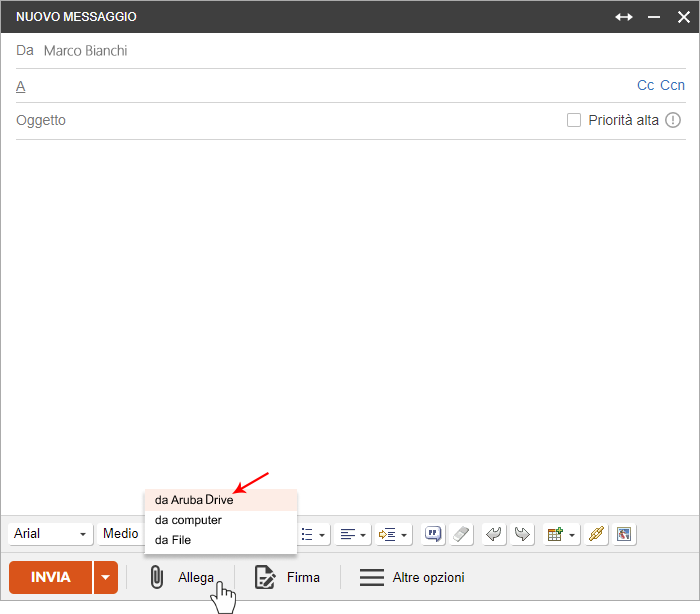Click the undo arrow icon
Viewport: 700px width, 614px height.
494,534
